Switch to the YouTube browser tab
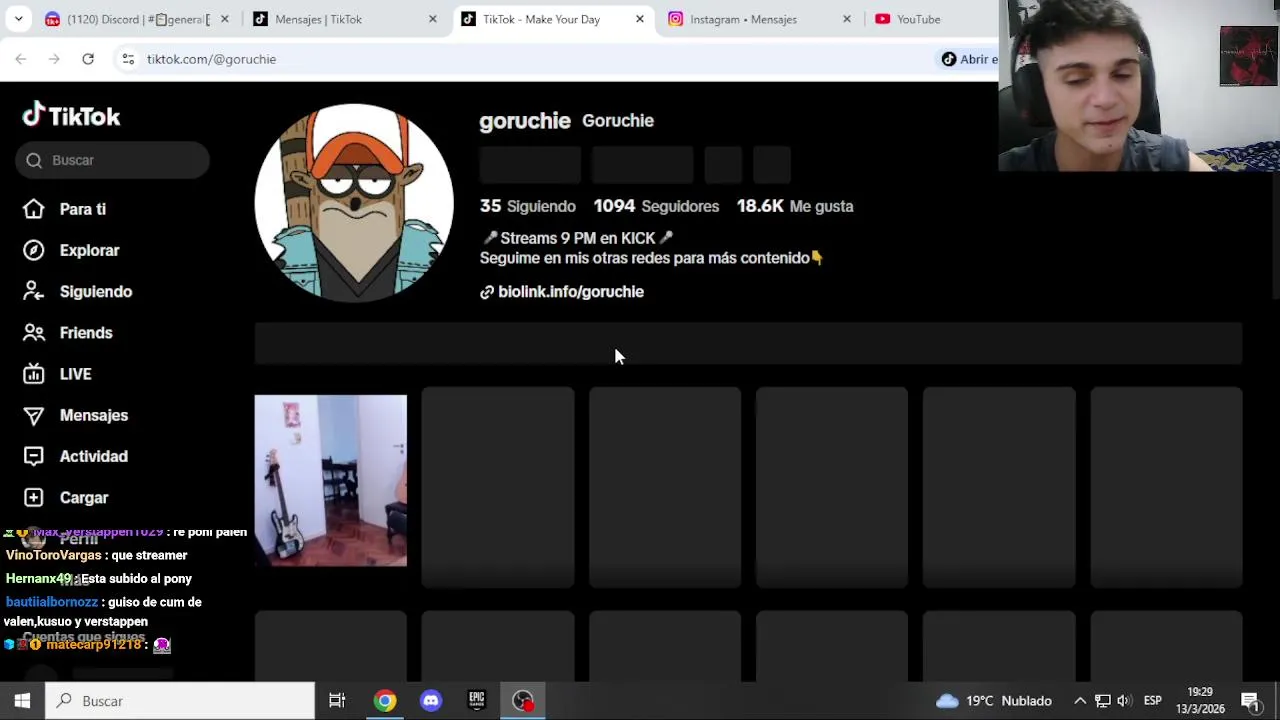Viewport: 1280px width, 720px height. pos(918,19)
